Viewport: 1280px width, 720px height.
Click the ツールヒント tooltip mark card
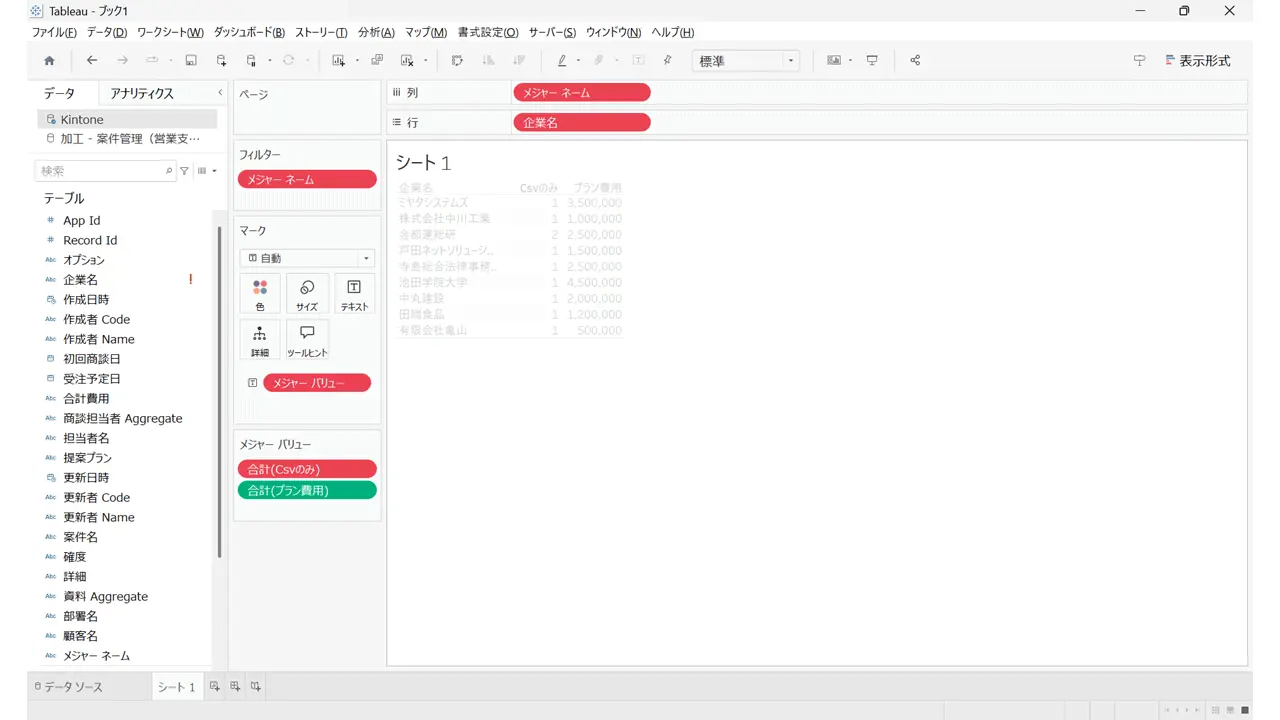click(307, 340)
